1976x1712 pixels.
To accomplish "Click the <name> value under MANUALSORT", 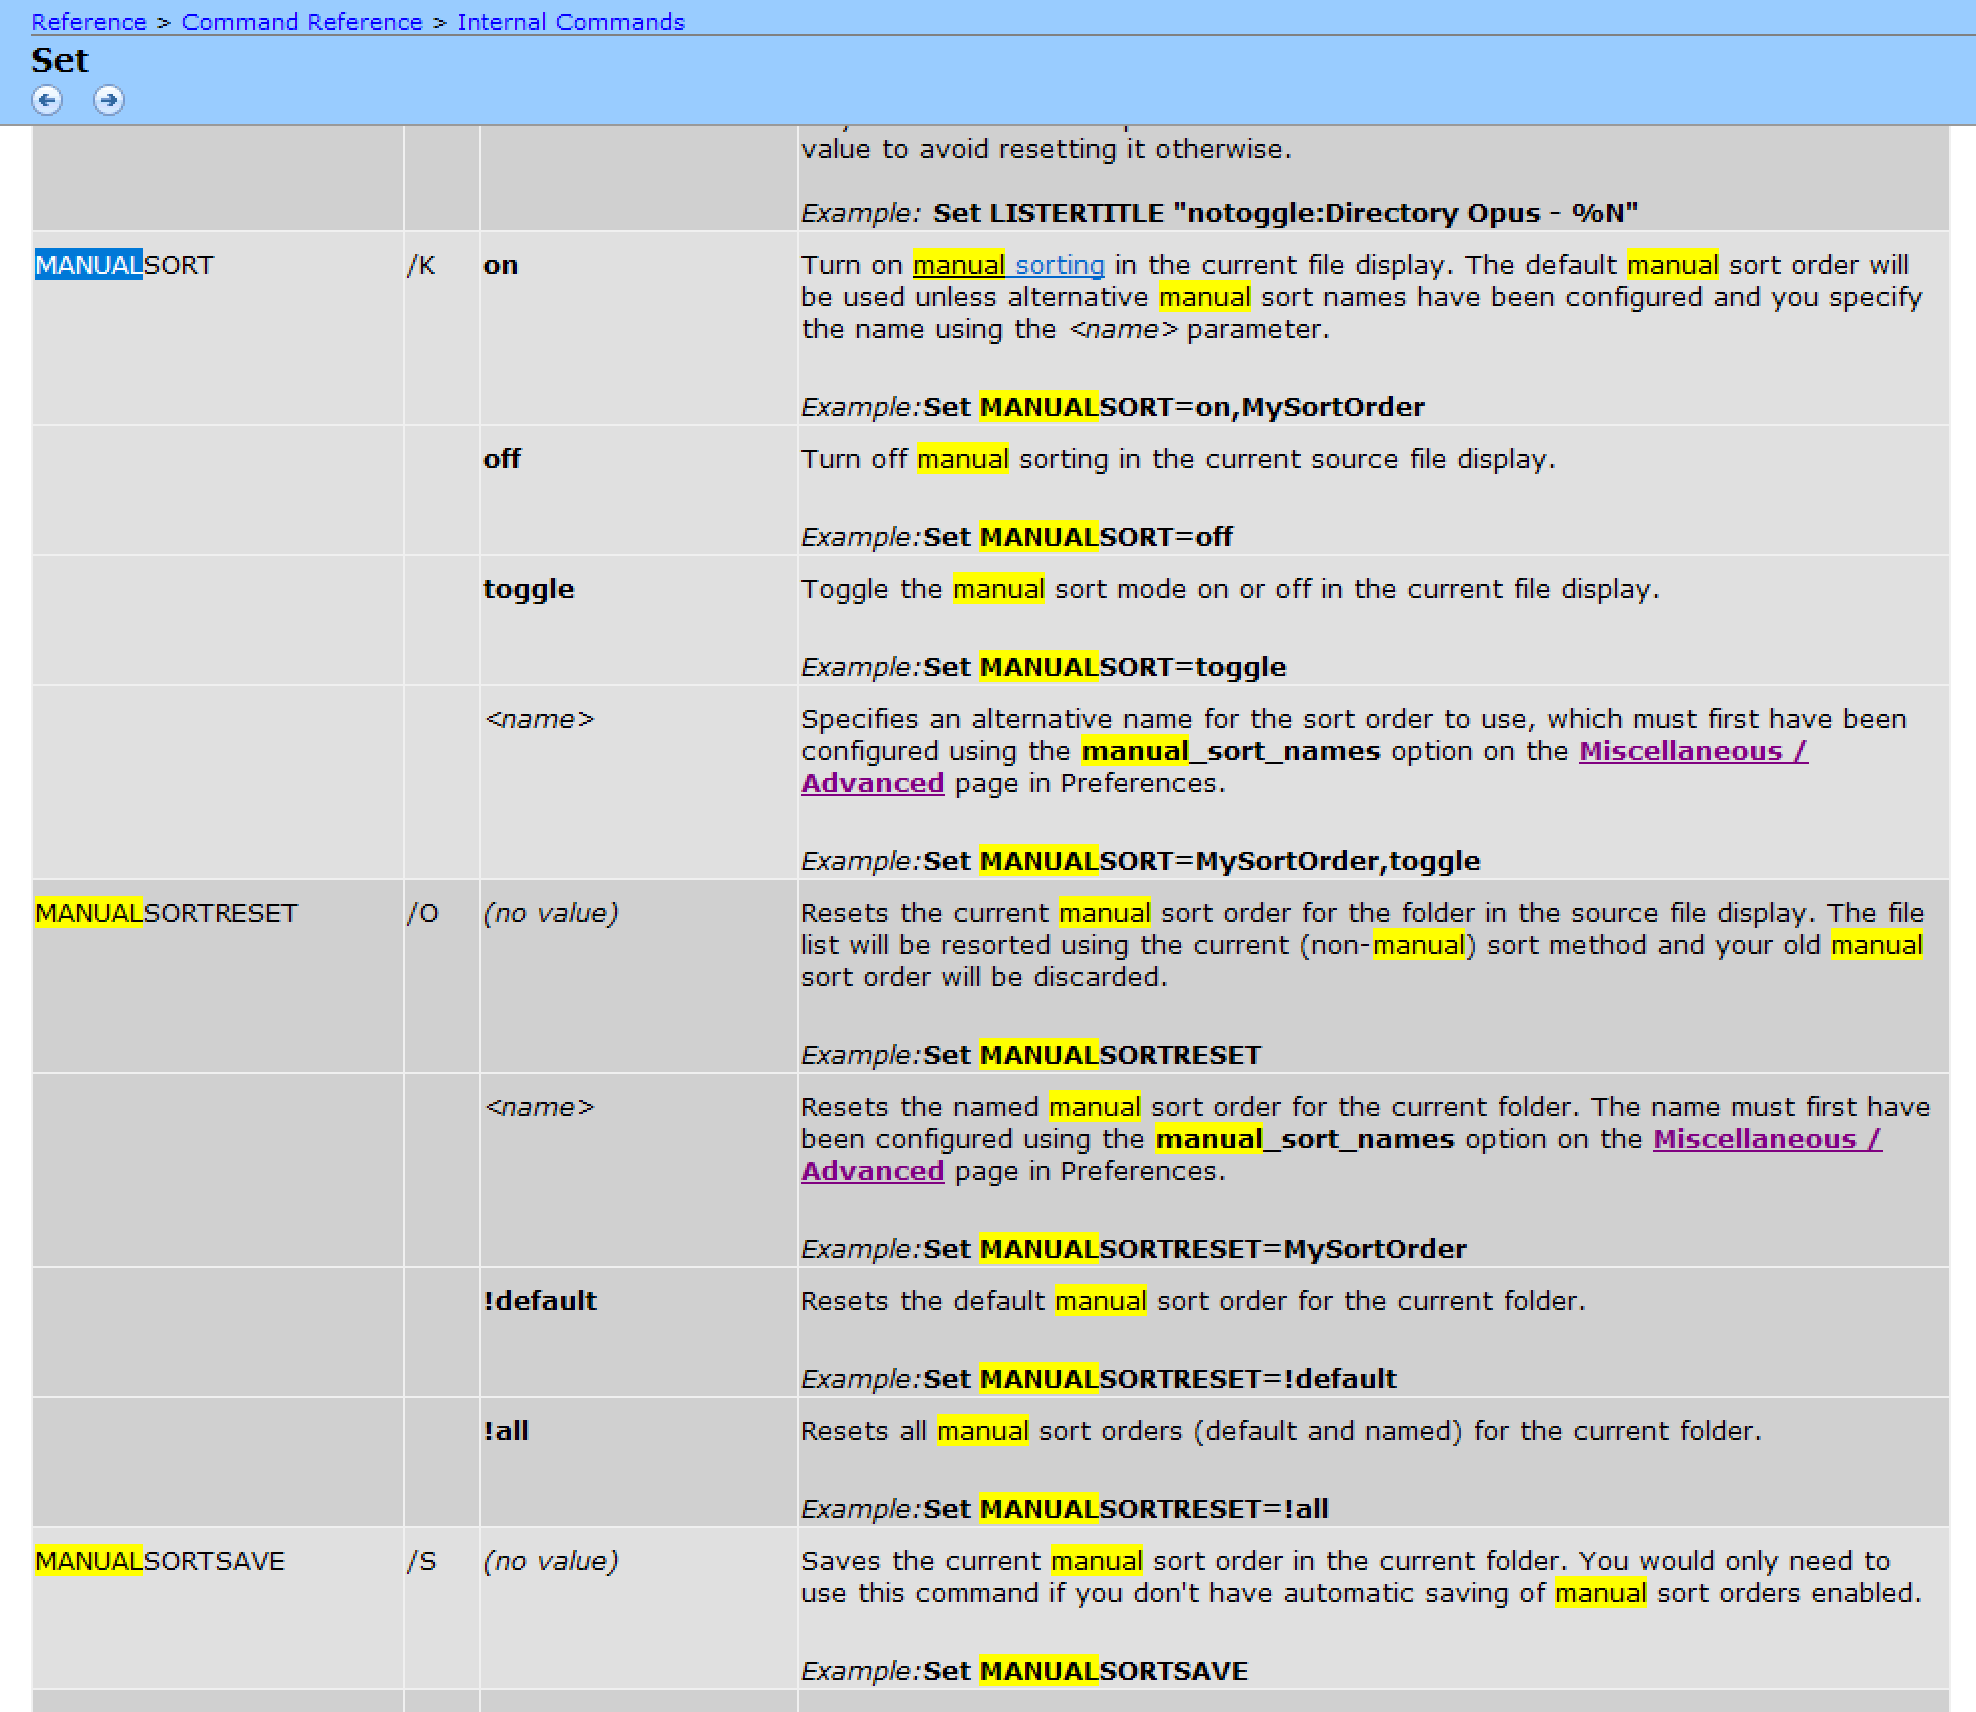I will pyautogui.click(x=539, y=719).
